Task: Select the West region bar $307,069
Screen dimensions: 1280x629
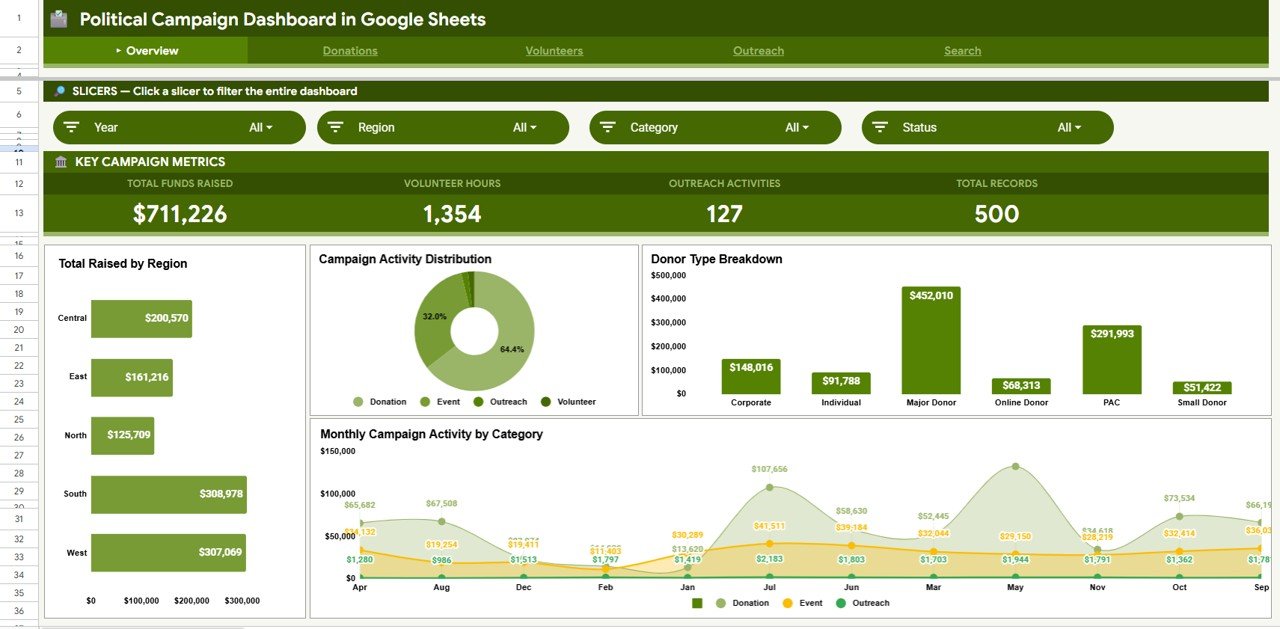Action: tap(168, 553)
